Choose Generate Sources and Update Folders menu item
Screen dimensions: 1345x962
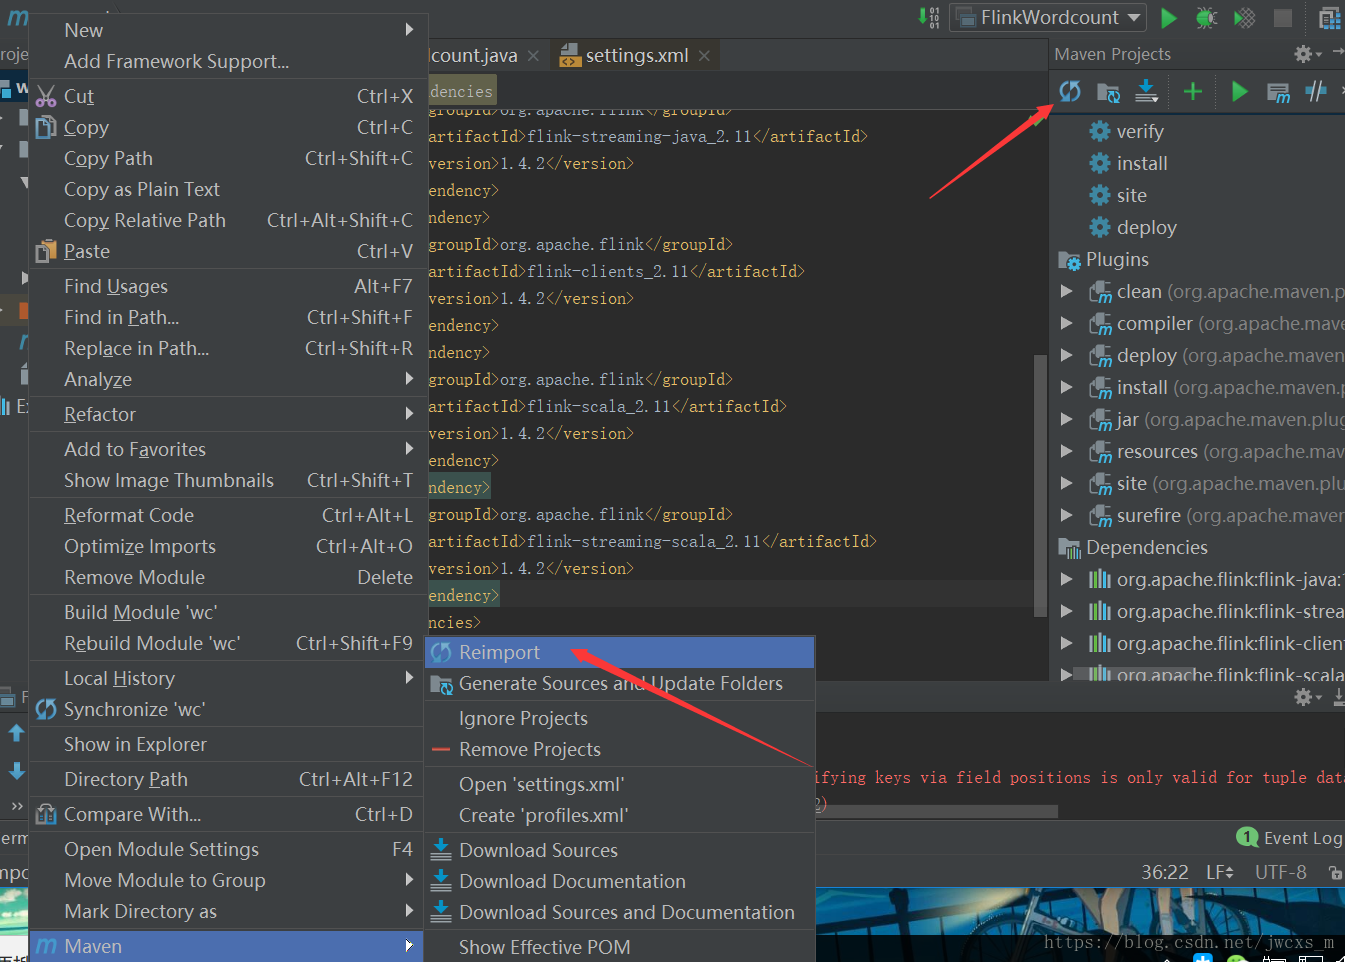coord(620,683)
